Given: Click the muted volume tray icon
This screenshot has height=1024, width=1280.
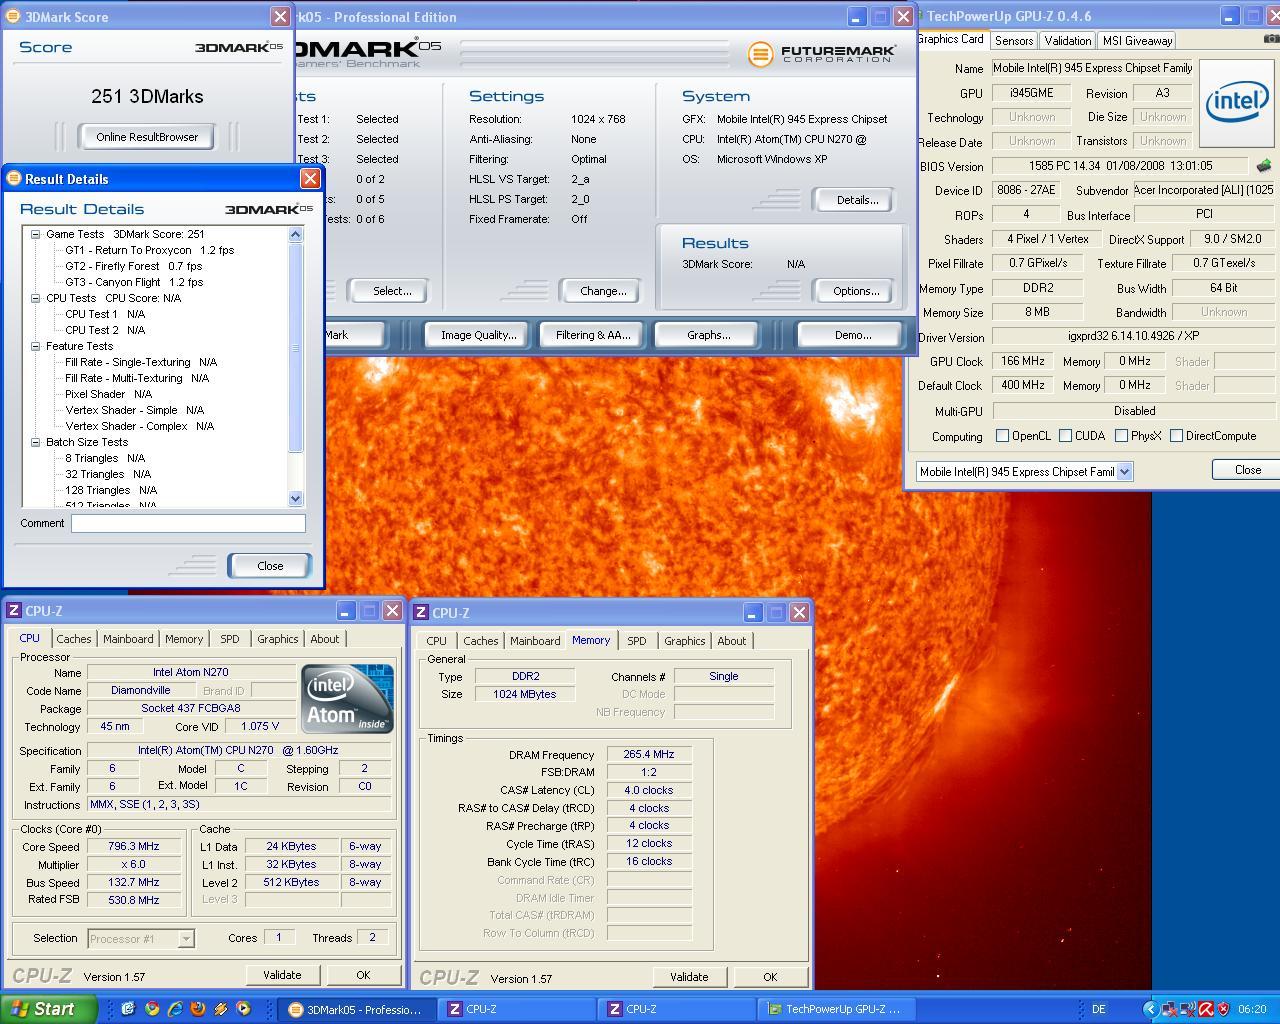Looking at the screenshot, I should click(1188, 1009).
